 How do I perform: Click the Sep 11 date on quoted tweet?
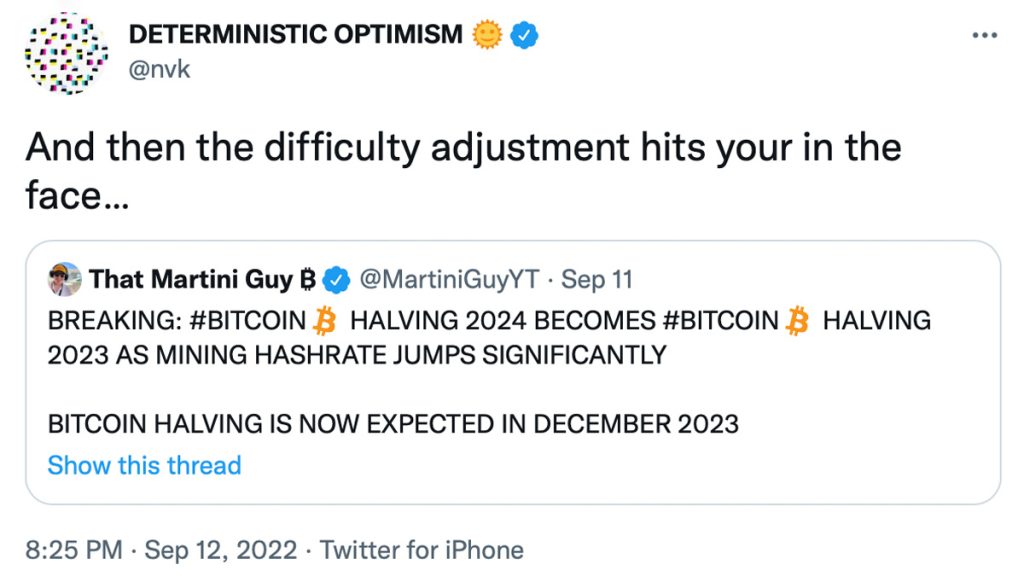click(597, 280)
